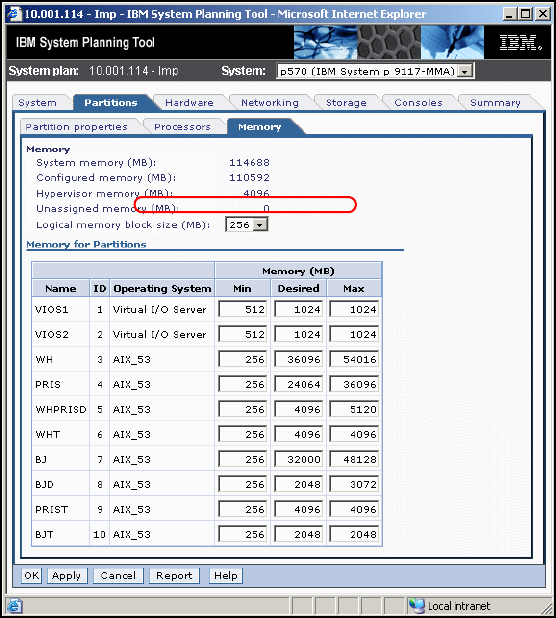Click the BJT partition name
This screenshot has width=556, height=618.
pyautogui.click(x=44, y=534)
